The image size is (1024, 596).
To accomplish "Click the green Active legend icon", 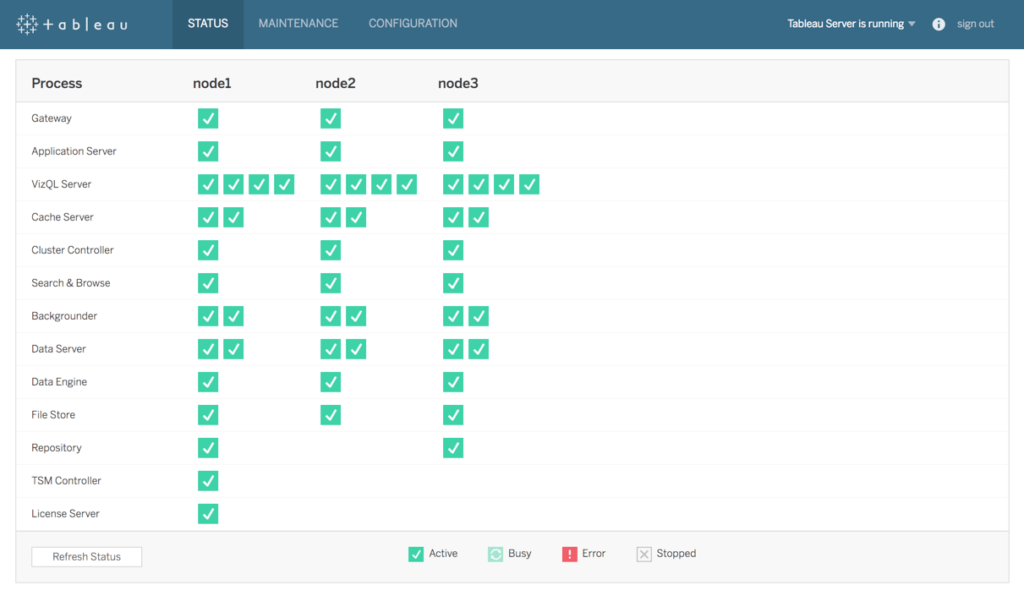I will 416,554.
